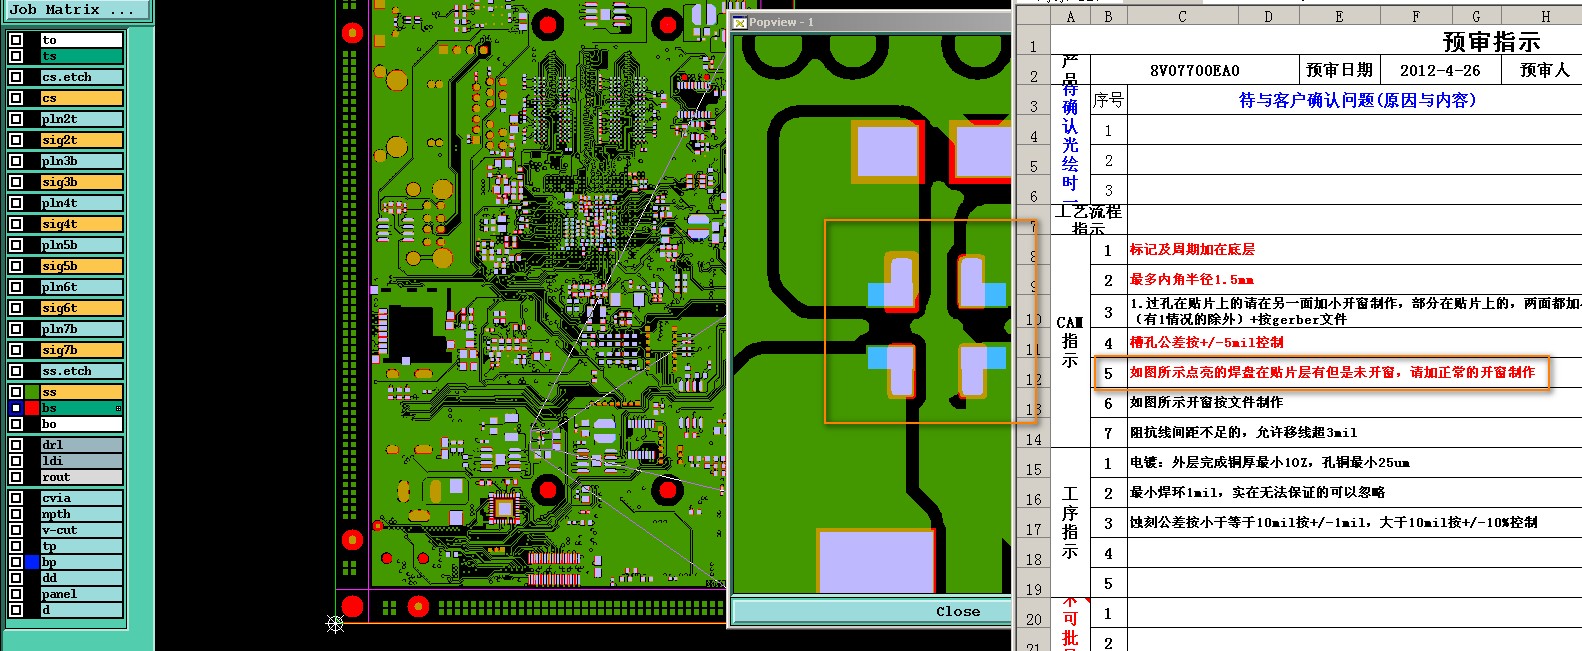Toggle display checkbox for ss layer
The height and width of the screenshot is (651, 1582).
16,392
